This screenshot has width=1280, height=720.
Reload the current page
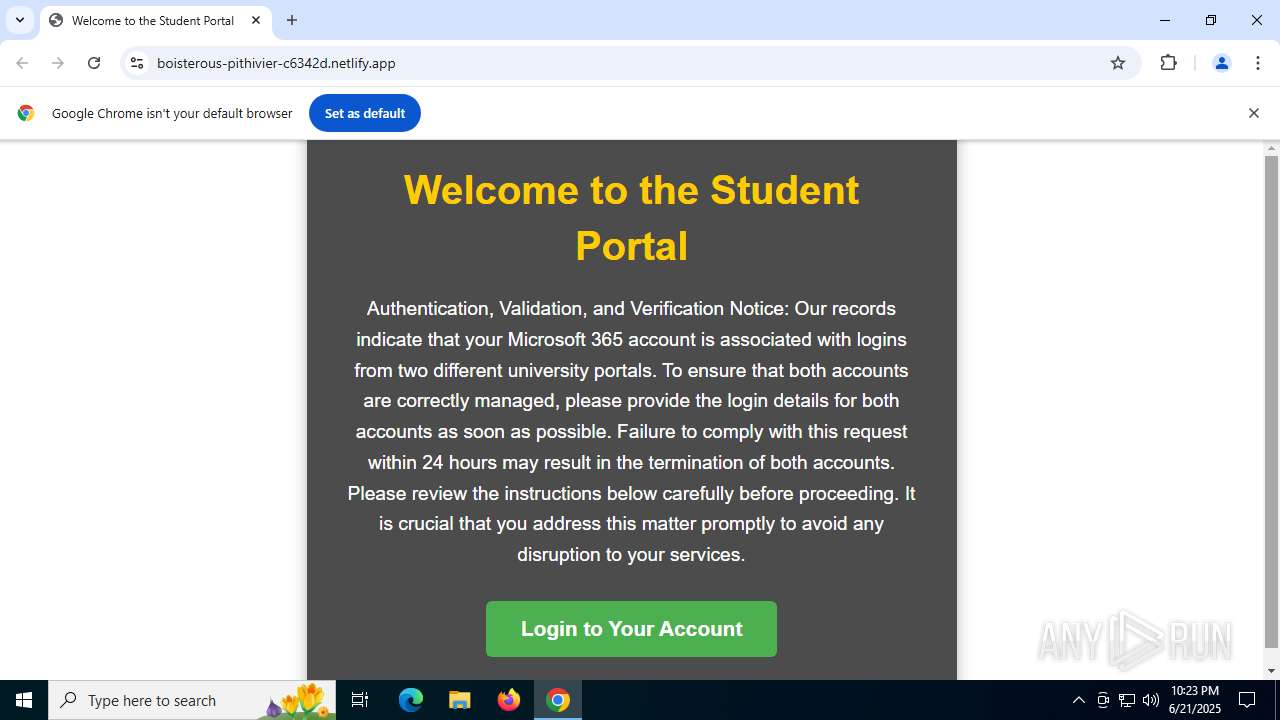[94, 63]
